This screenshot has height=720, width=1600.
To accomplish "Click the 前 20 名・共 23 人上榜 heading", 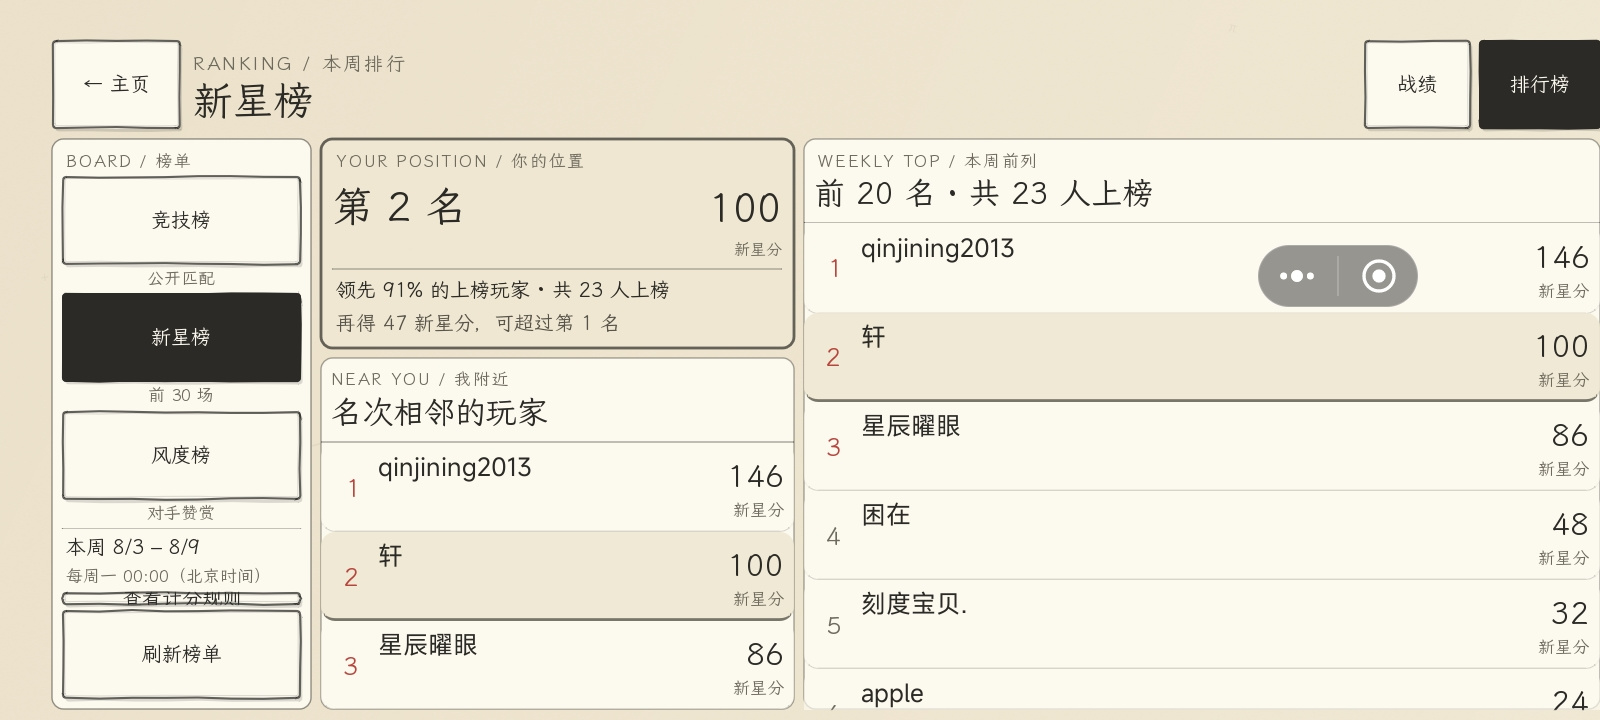I will tap(984, 193).
